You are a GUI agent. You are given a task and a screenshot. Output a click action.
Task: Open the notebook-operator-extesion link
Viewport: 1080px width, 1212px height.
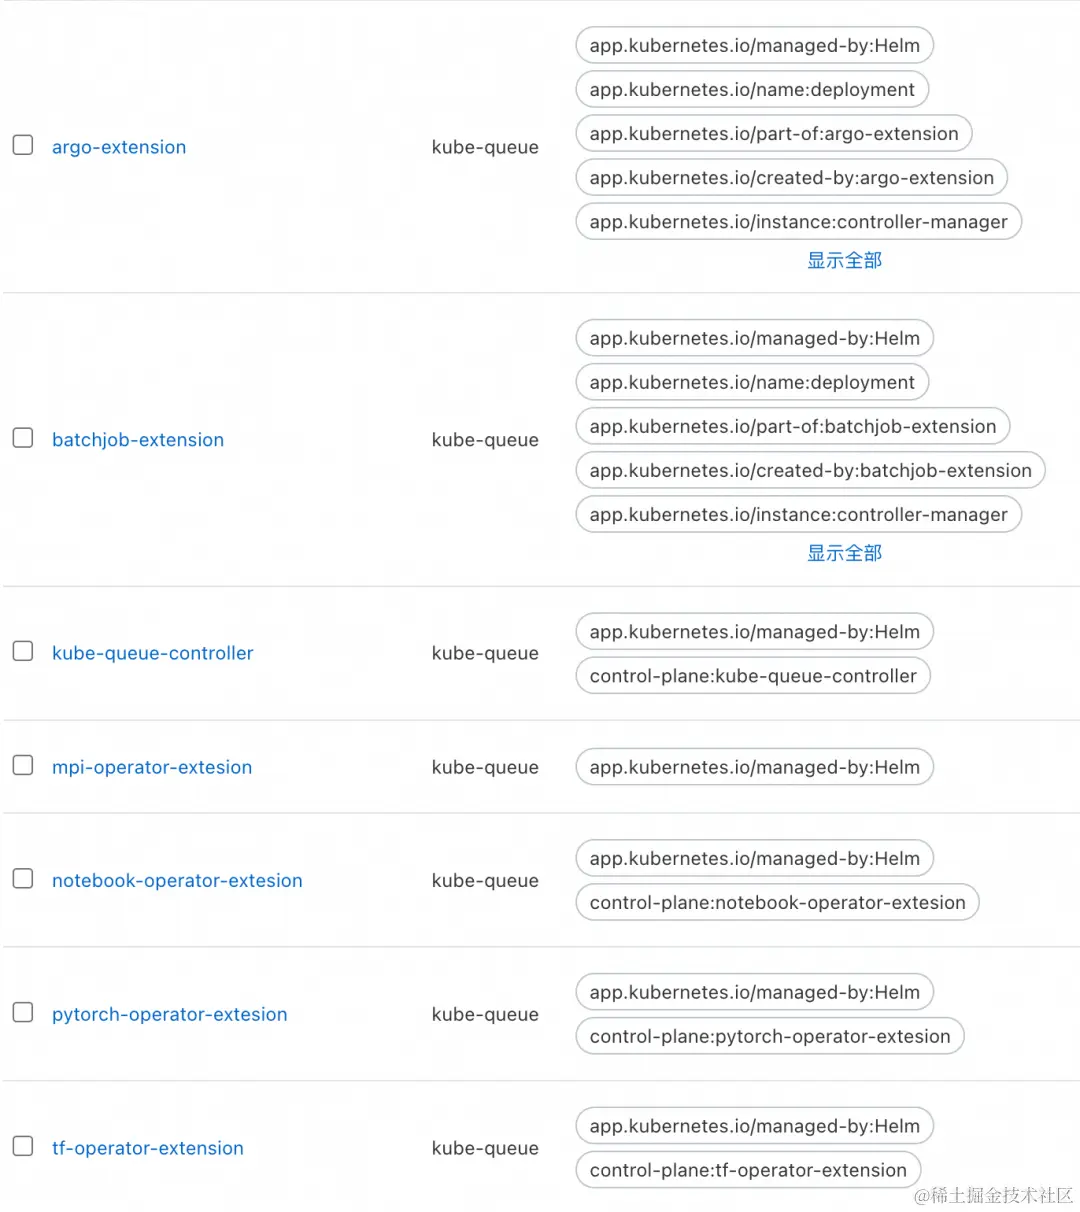coord(177,880)
